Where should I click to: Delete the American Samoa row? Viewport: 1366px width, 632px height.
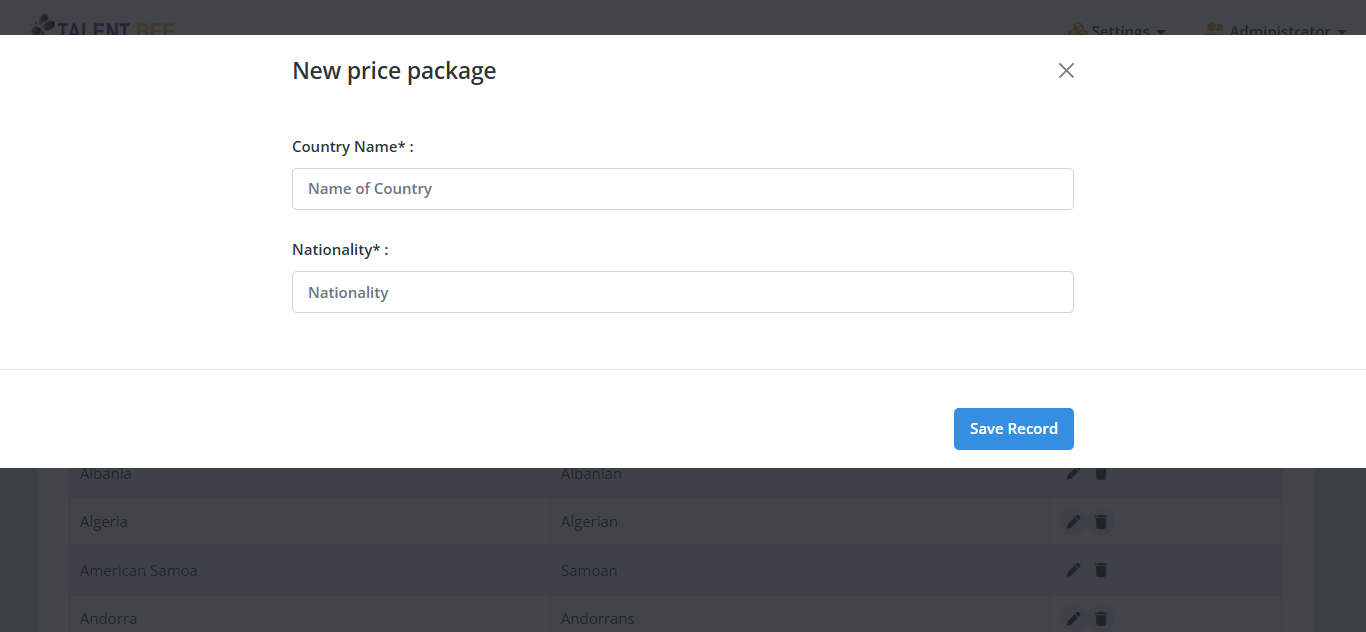point(1100,569)
